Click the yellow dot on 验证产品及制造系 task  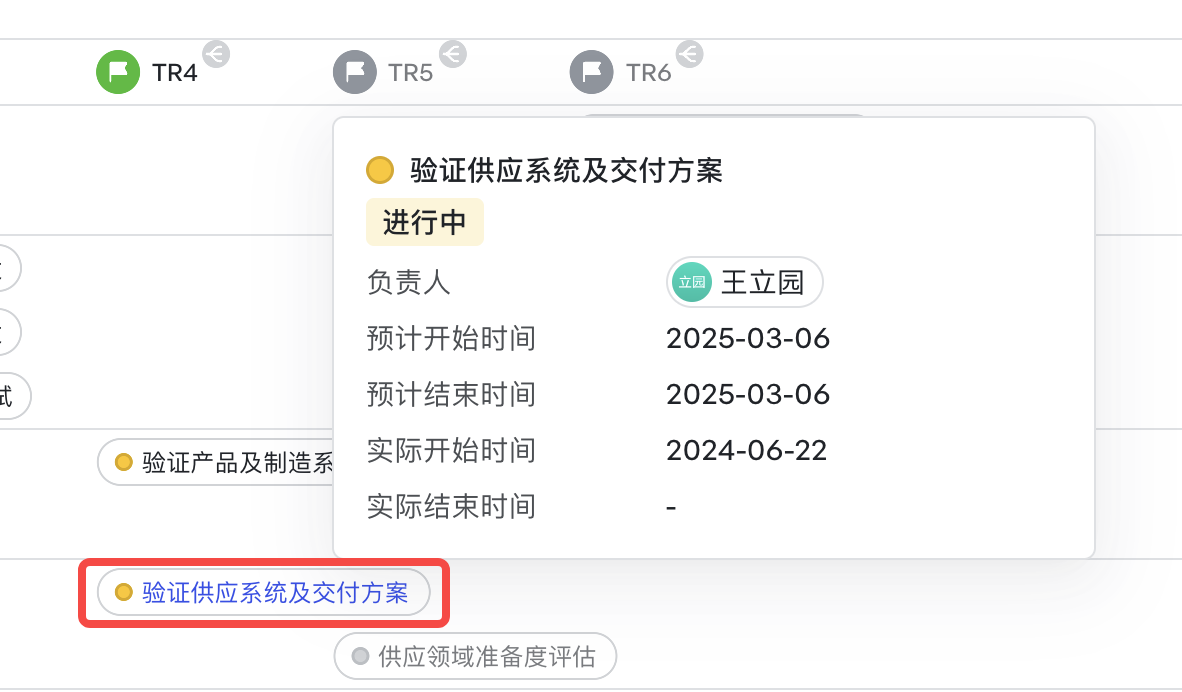(124, 462)
